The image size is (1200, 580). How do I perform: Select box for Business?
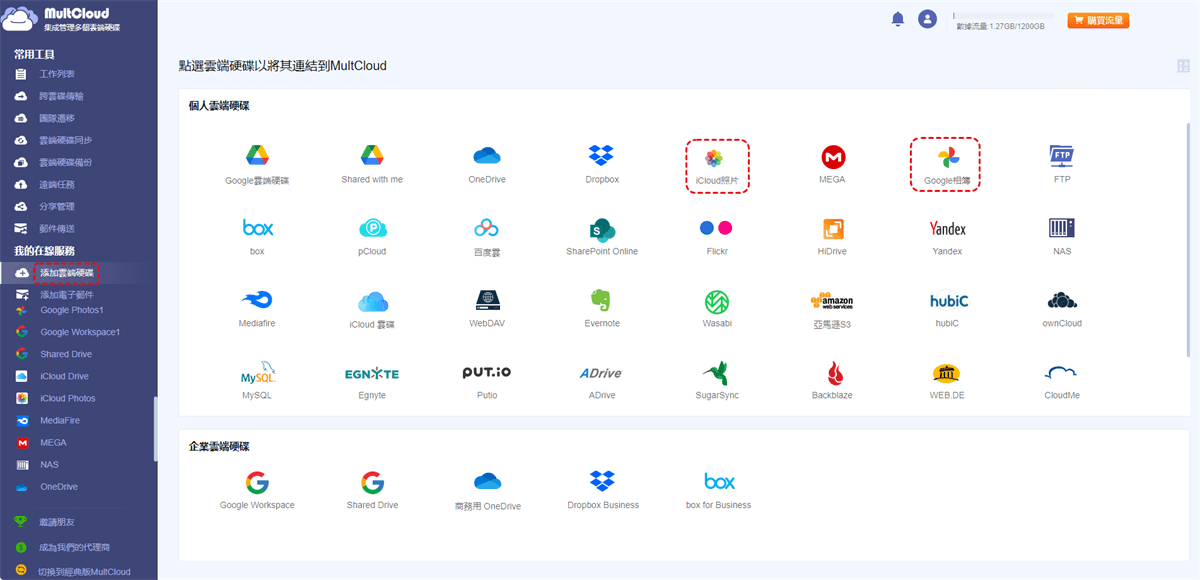(718, 482)
